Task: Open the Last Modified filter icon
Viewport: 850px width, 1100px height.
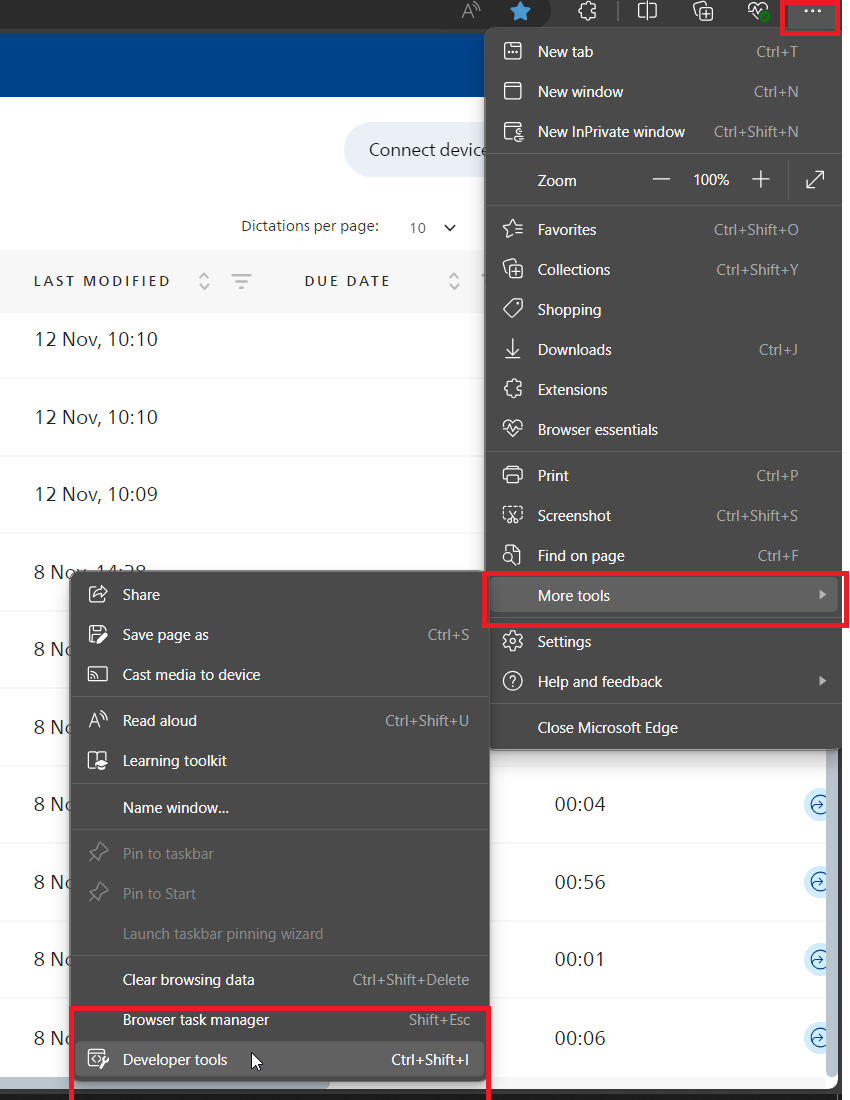Action: pos(241,281)
